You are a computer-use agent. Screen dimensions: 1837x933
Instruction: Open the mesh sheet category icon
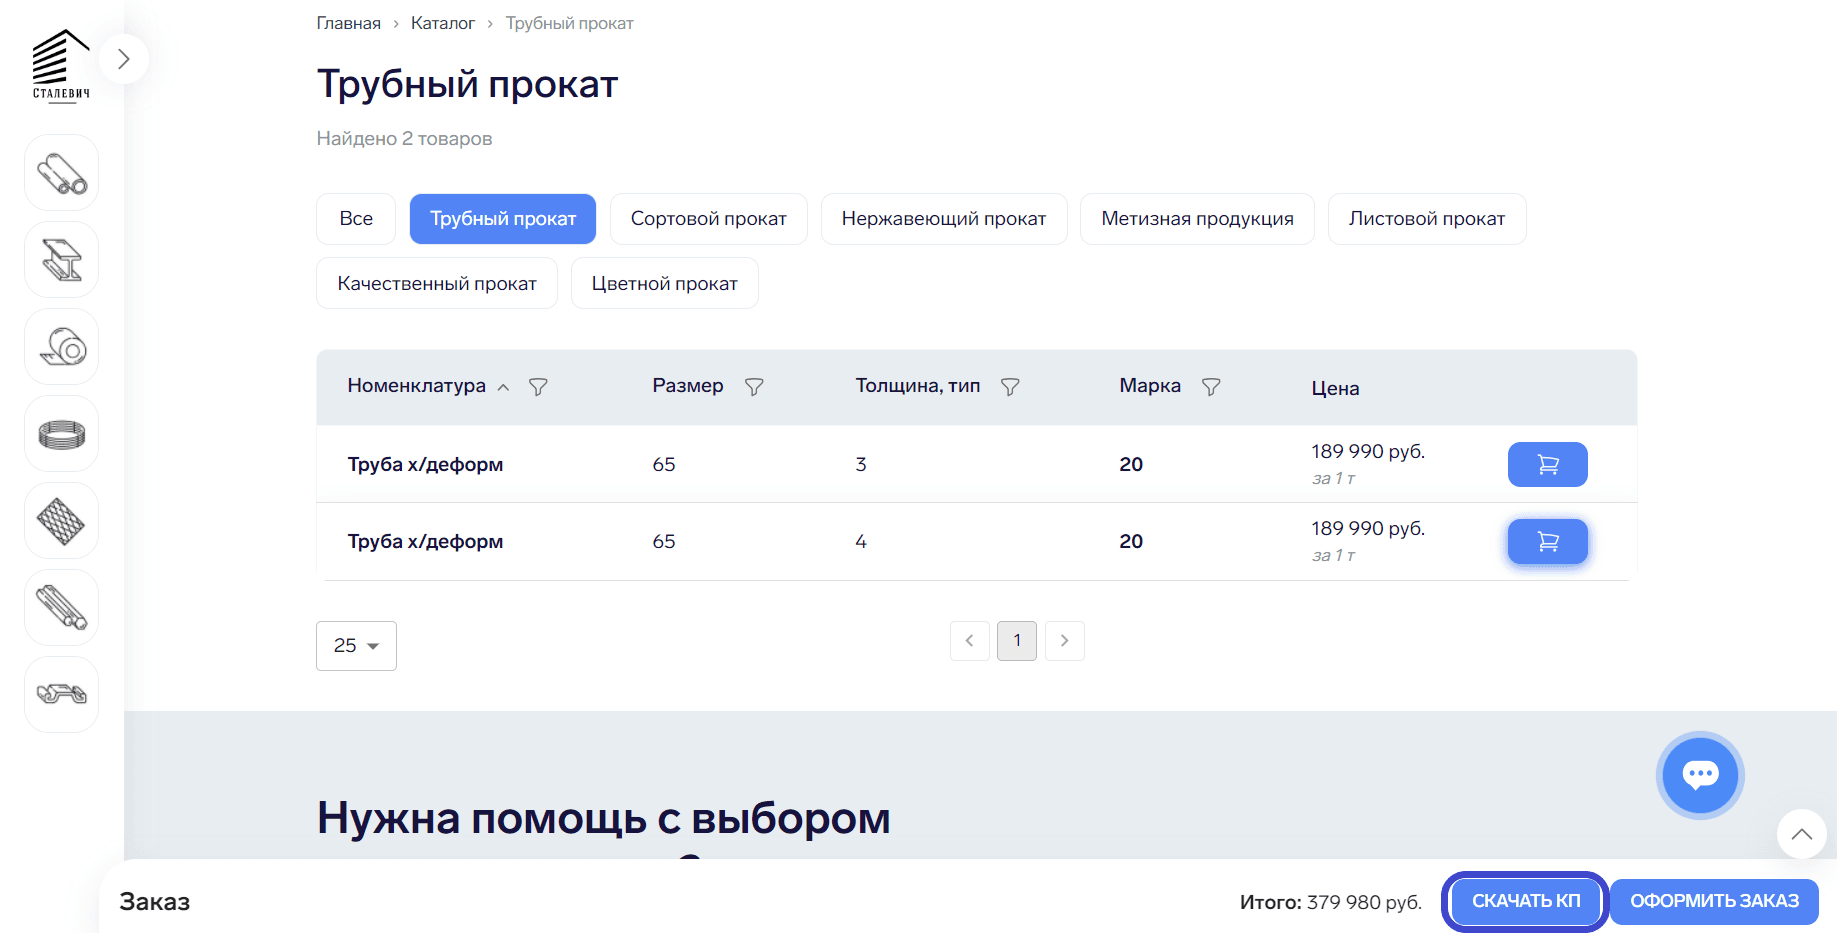(x=62, y=521)
